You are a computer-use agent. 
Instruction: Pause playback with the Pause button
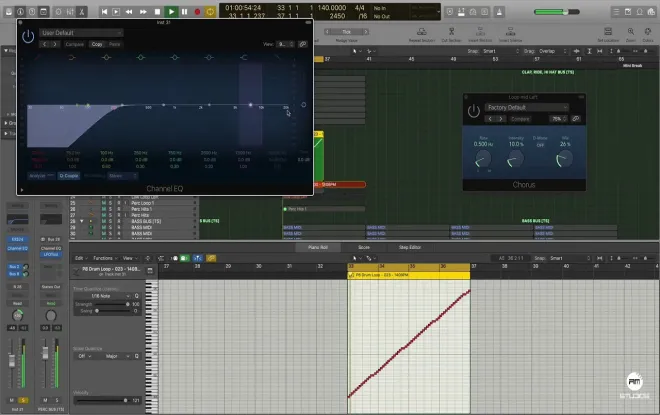coord(184,12)
